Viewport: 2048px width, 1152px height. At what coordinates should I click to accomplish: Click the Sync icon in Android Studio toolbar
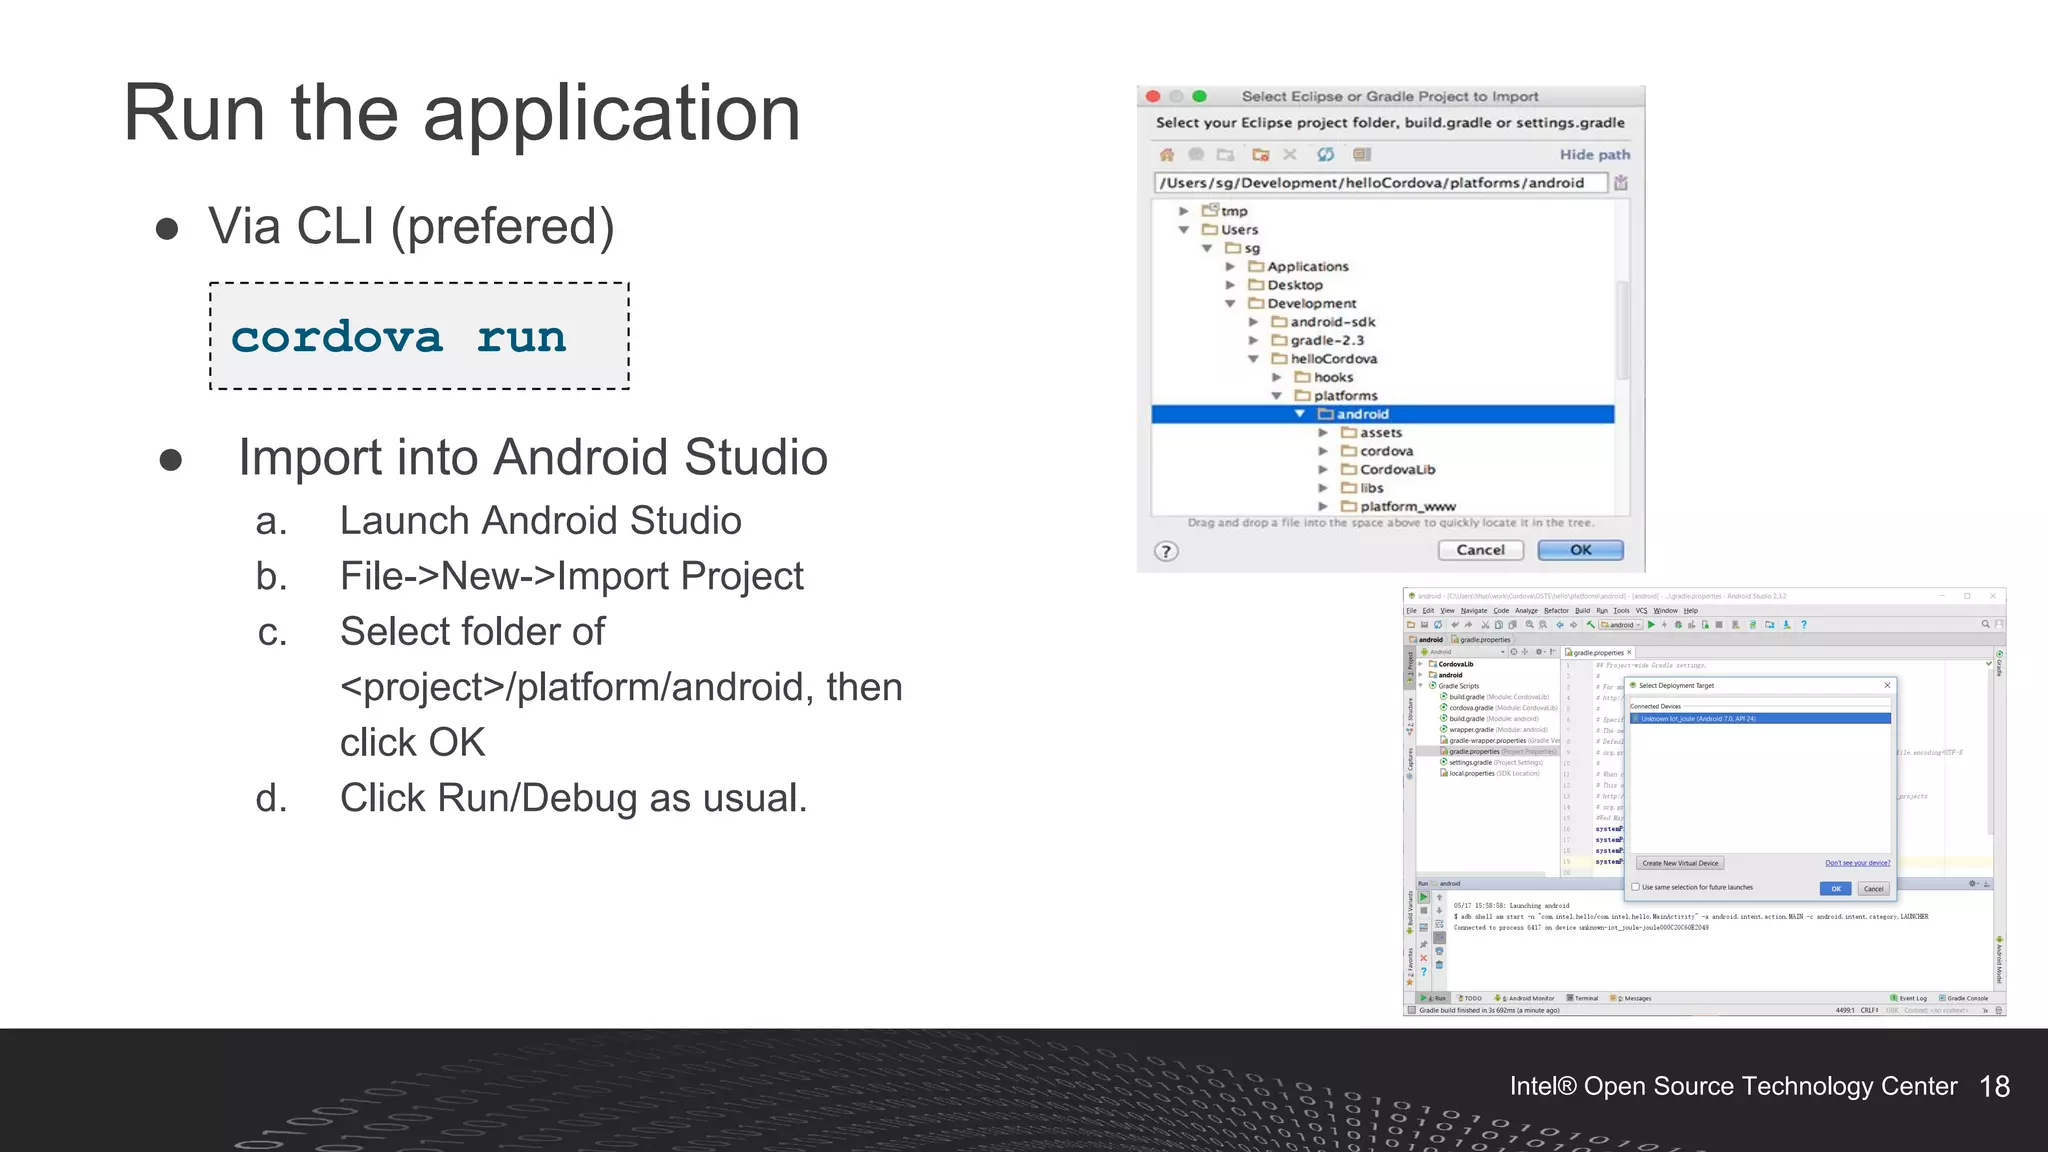1438,625
